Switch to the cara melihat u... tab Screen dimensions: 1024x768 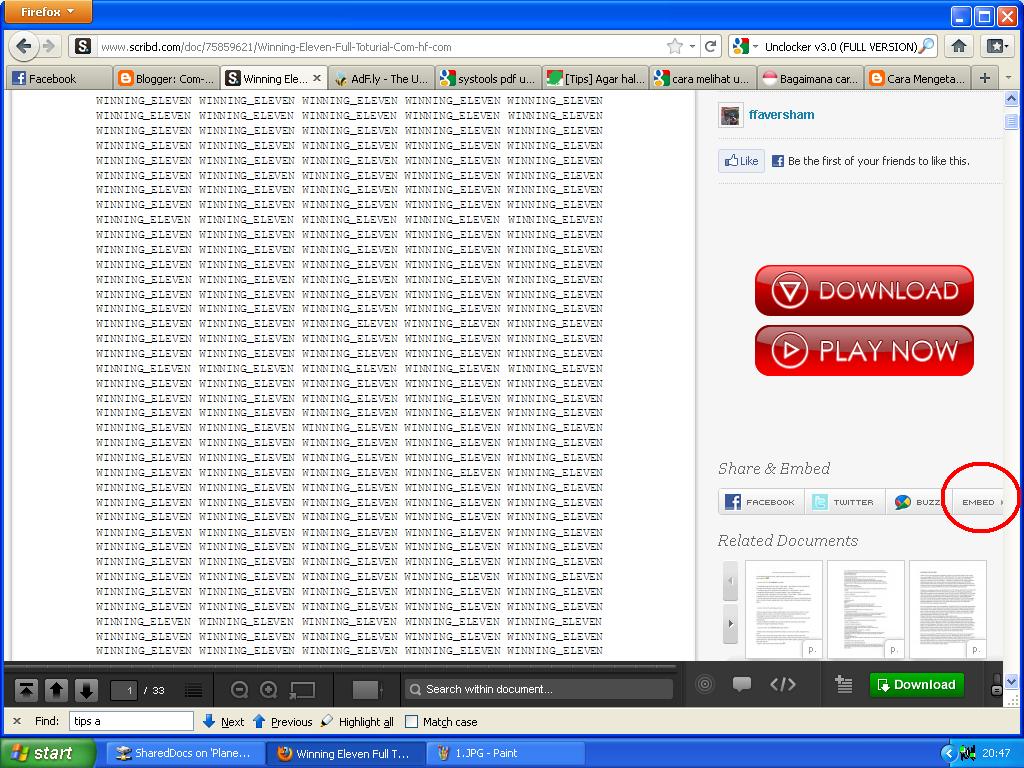703,78
